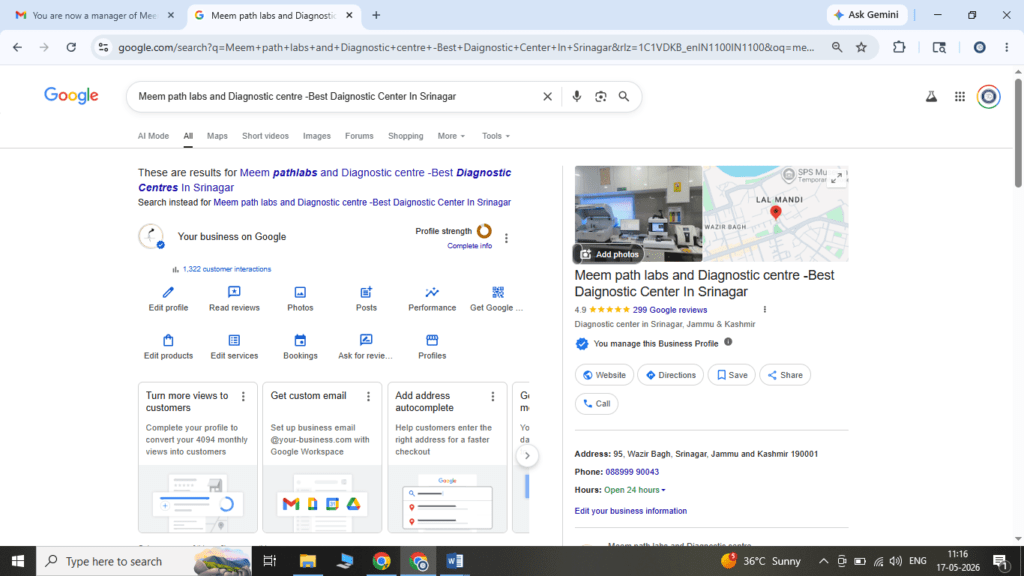Screen dimensions: 1024x576
Task: Open Edit your business information link
Action: (x=630, y=511)
